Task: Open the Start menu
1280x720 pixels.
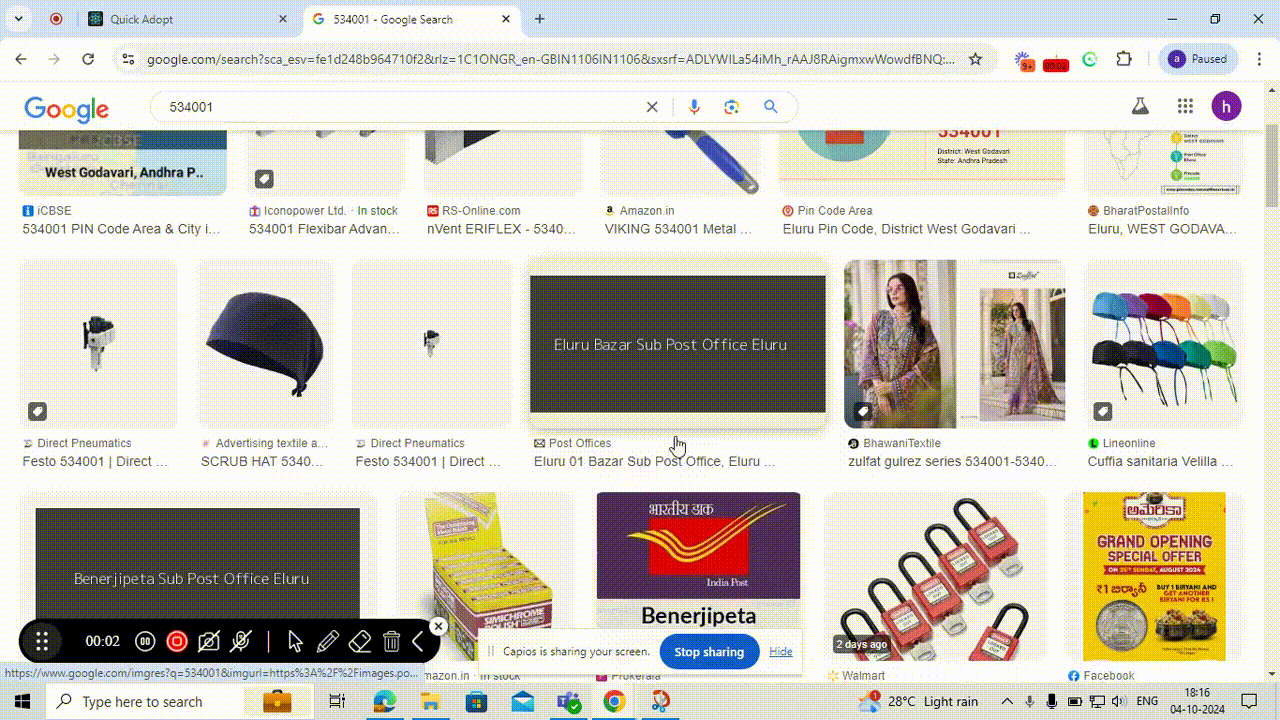Action: 22,701
